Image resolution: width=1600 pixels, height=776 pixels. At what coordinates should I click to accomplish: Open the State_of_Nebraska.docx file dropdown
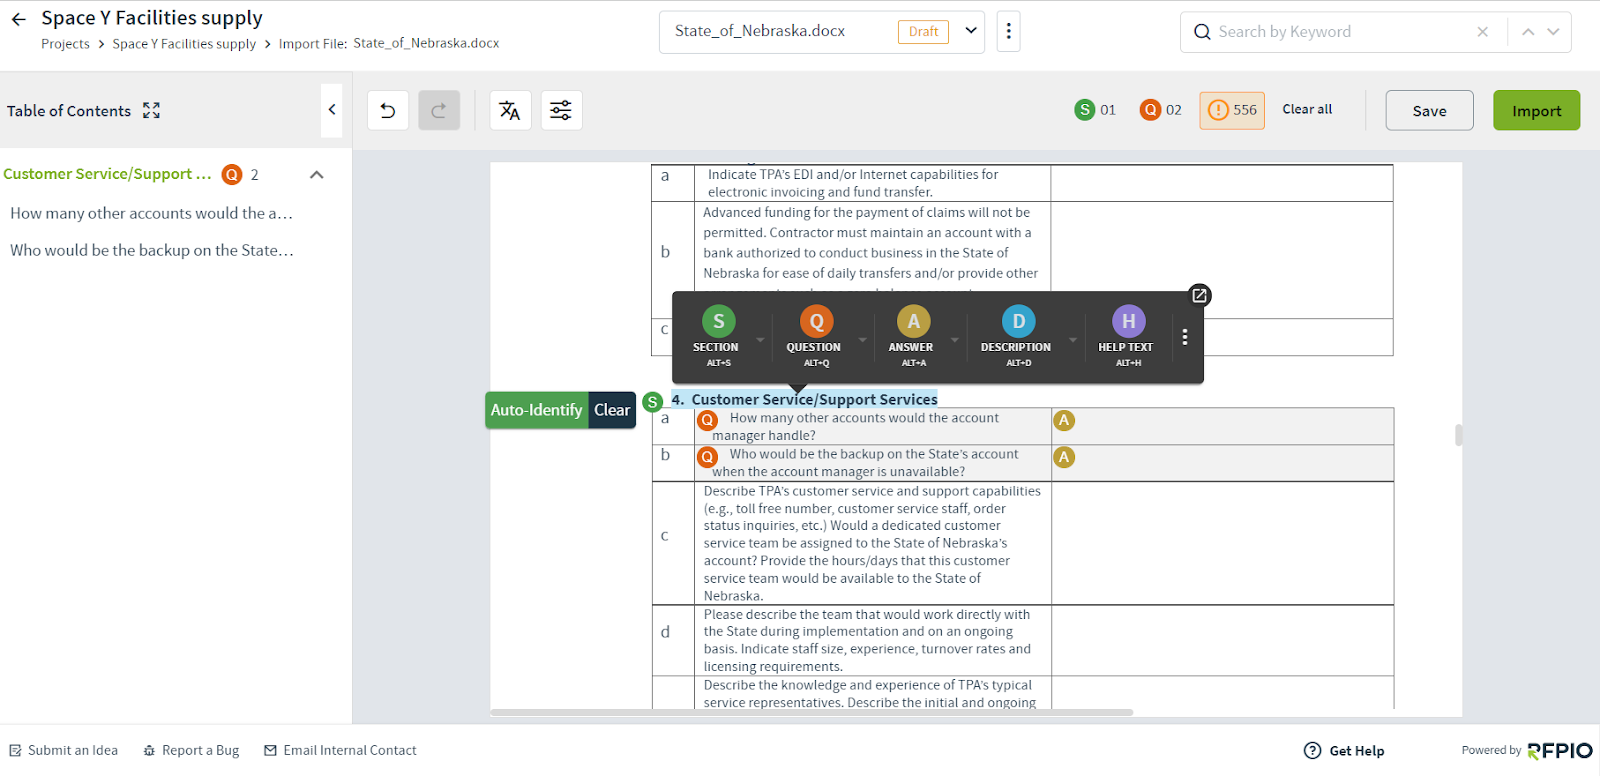(x=970, y=31)
